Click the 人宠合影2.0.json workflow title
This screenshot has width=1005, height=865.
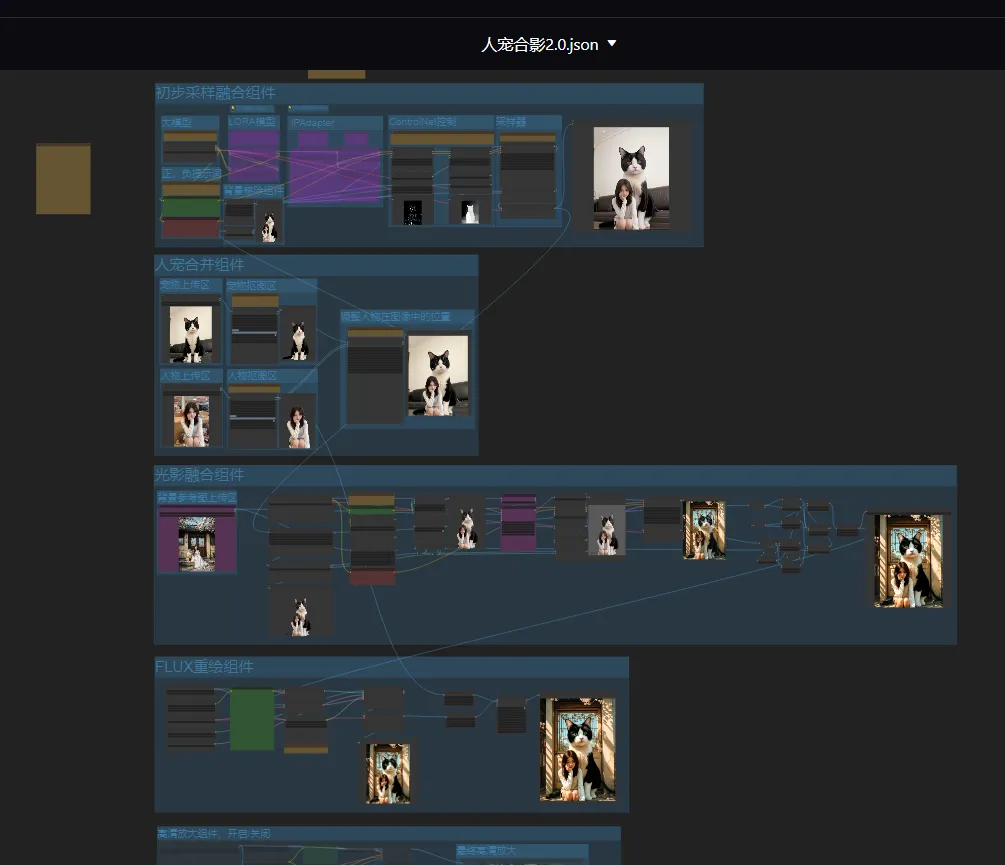(x=539, y=45)
